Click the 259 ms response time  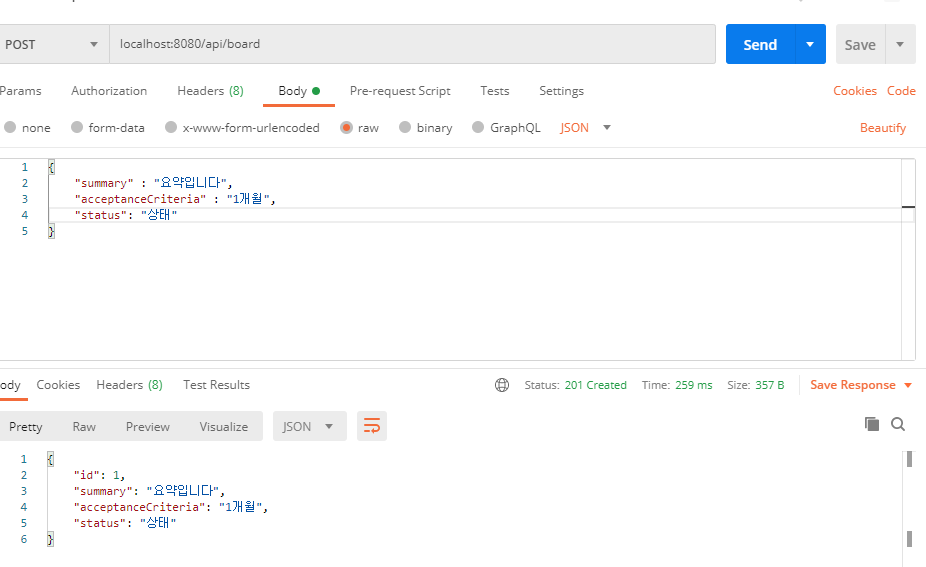click(x=693, y=385)
